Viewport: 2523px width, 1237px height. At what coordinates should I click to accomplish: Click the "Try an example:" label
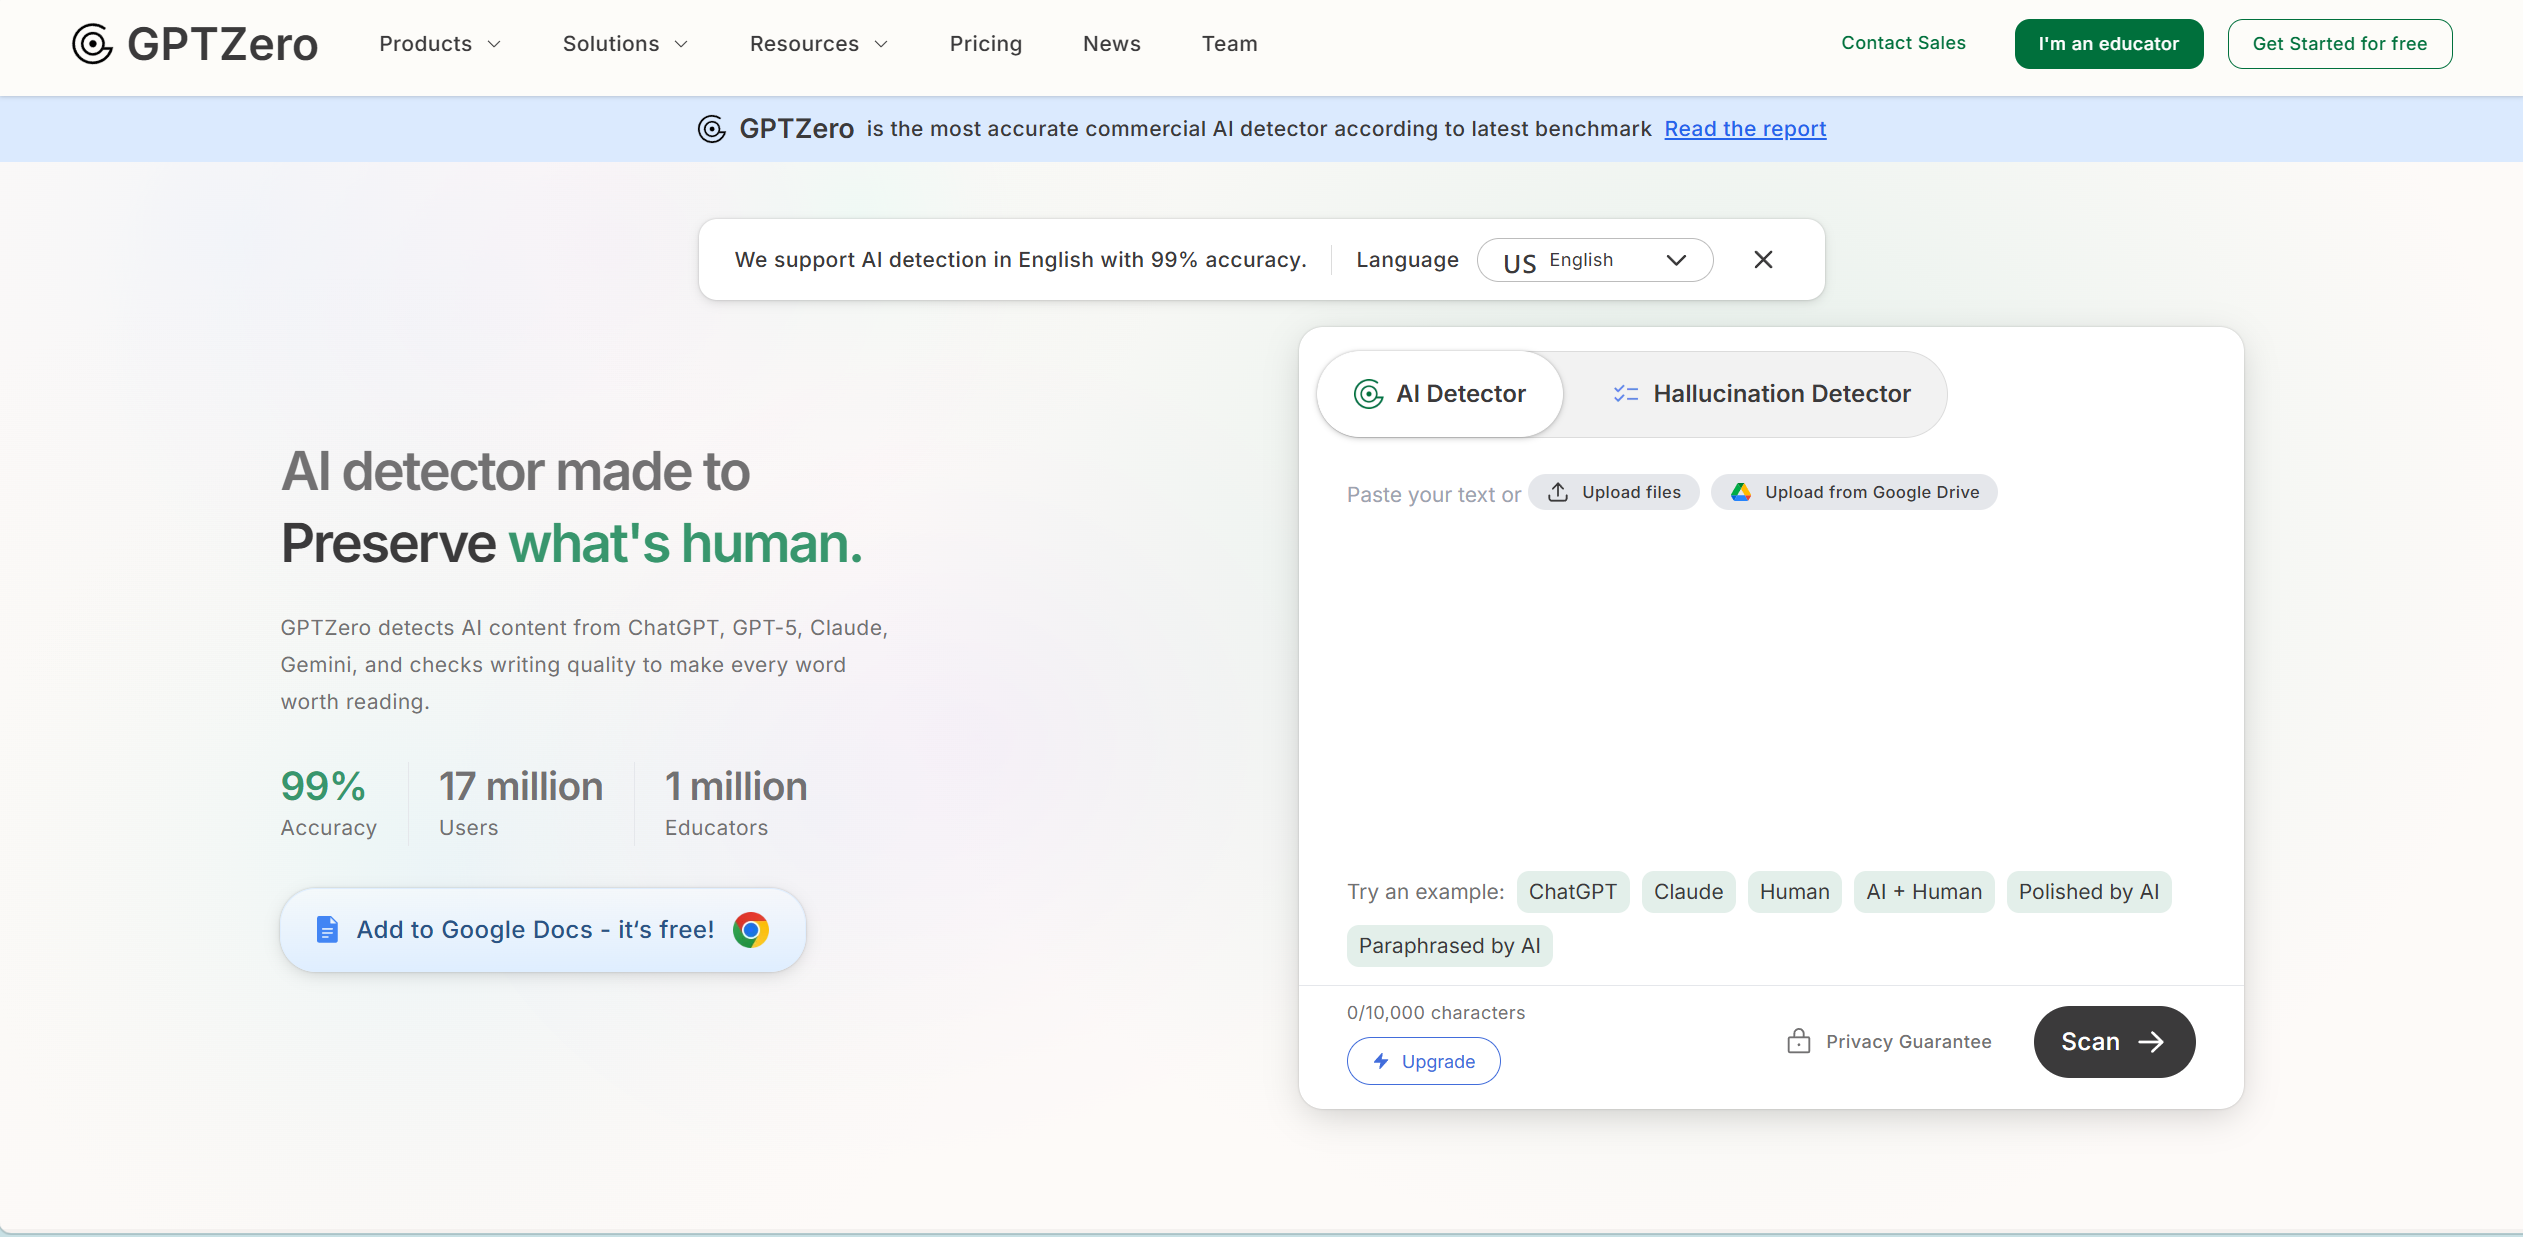tap(1426, 892)
